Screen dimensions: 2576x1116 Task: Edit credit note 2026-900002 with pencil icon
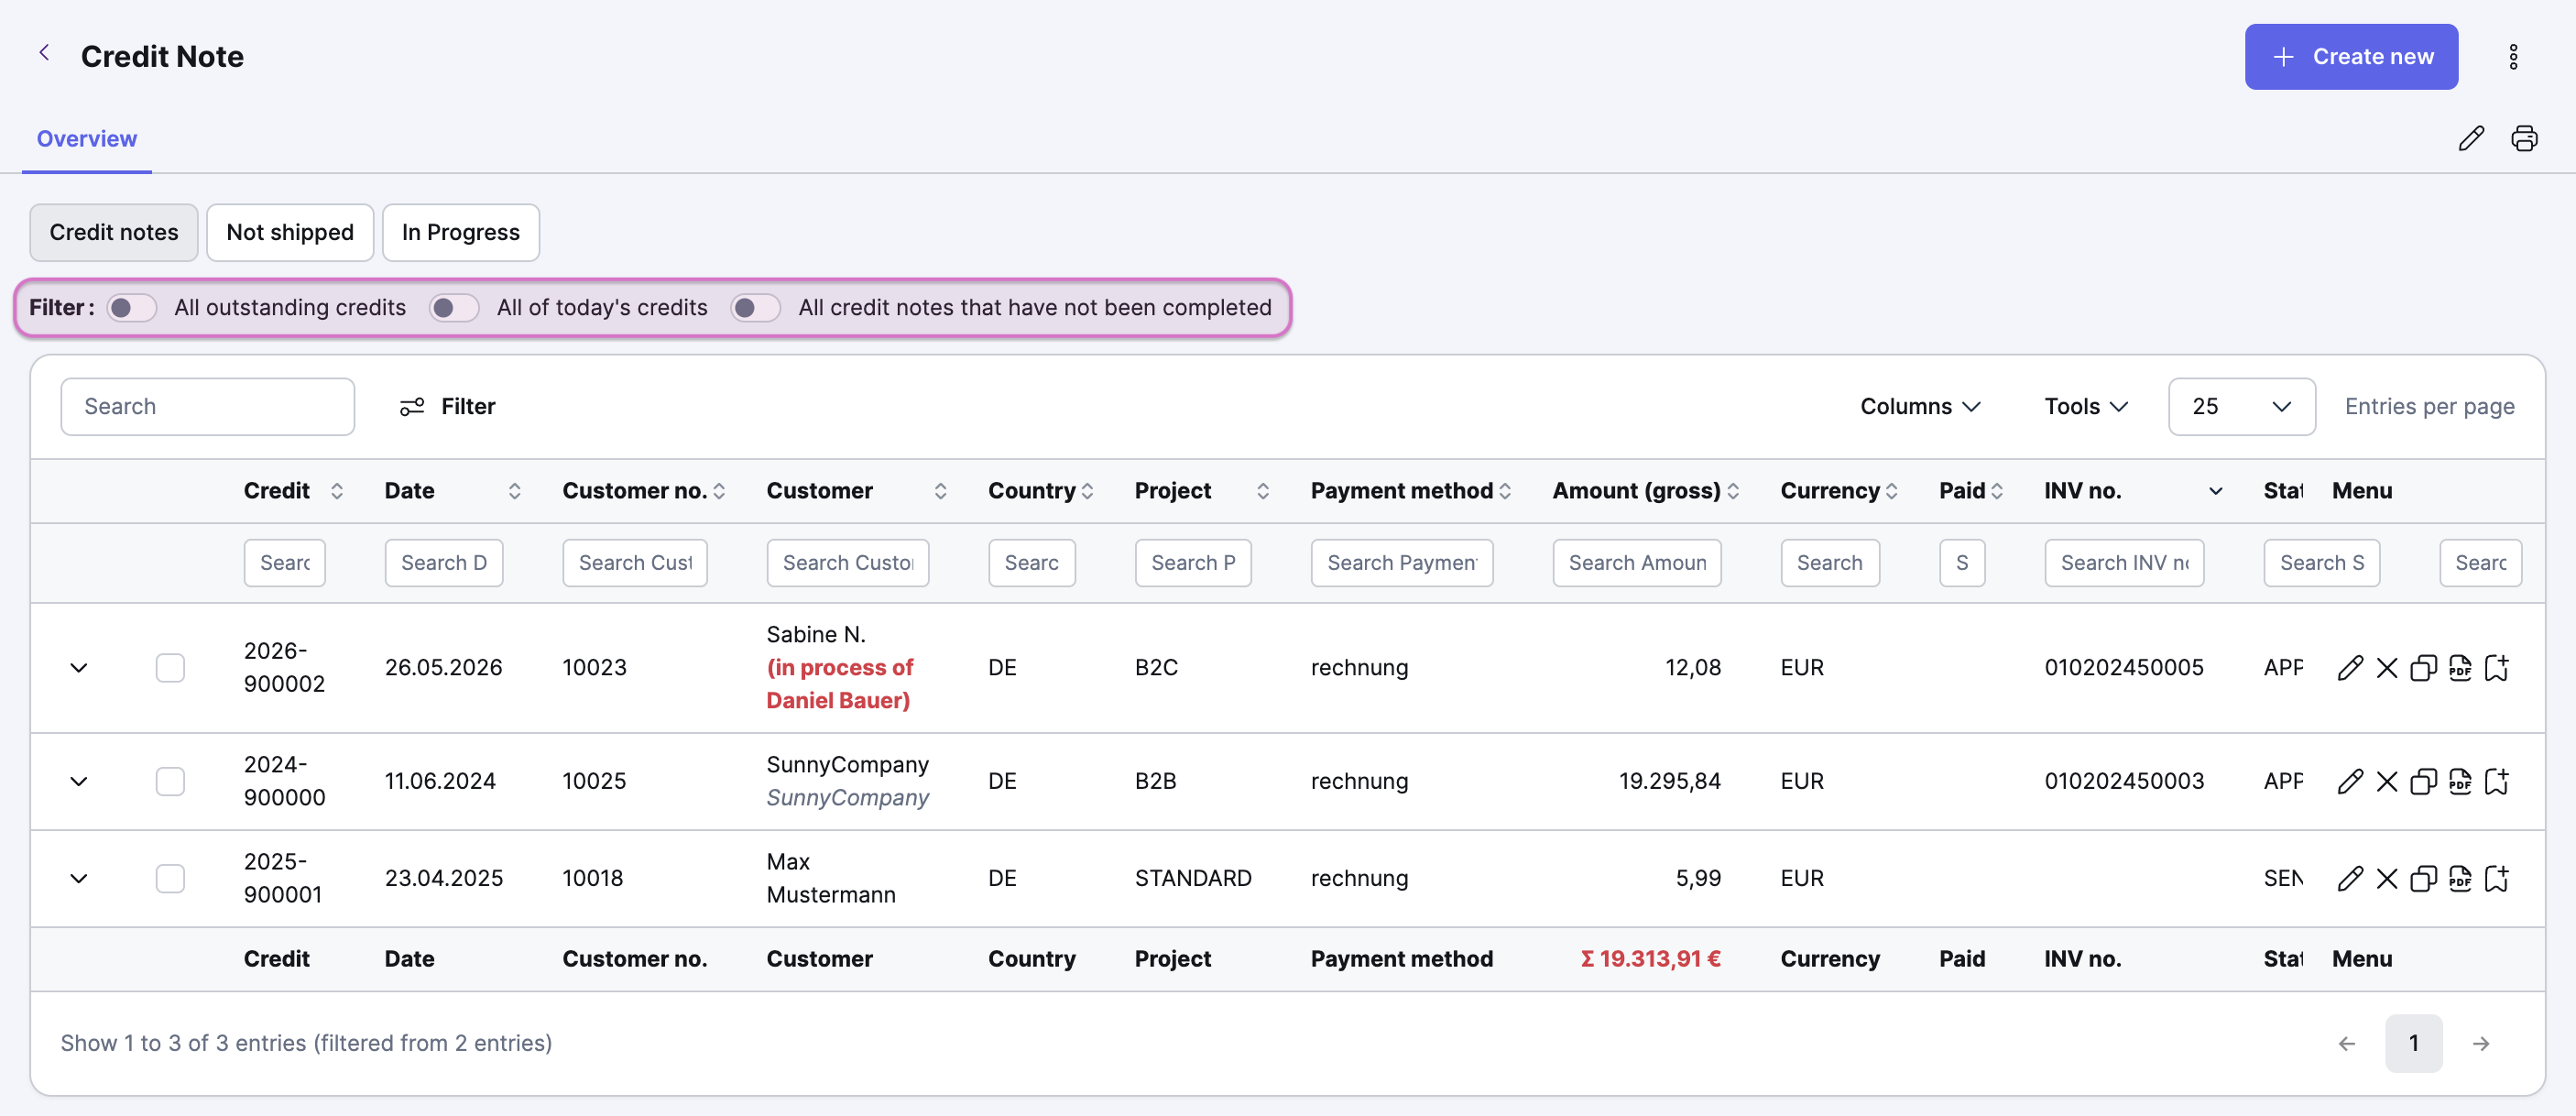coord(2350,668)
